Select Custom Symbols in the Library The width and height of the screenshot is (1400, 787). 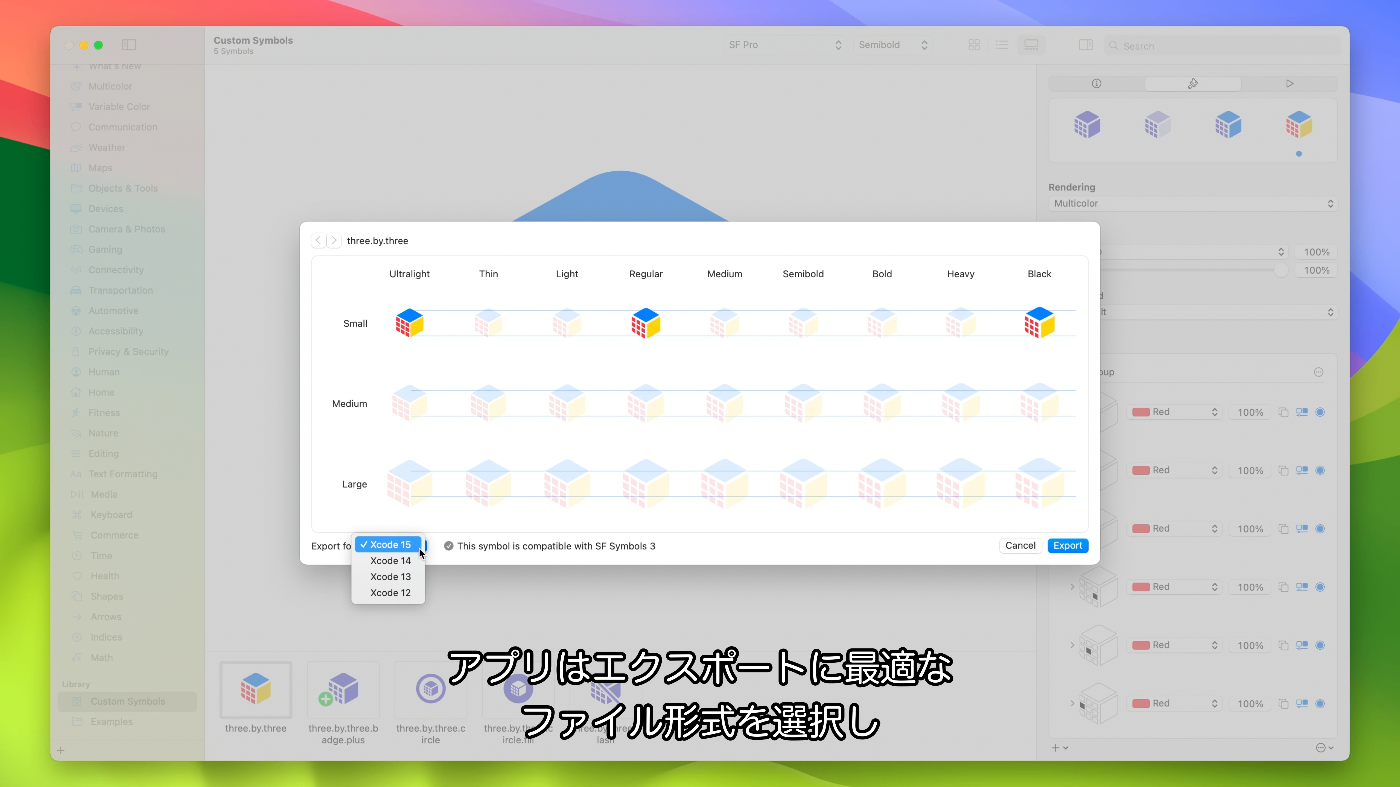[x=127, y=702]
